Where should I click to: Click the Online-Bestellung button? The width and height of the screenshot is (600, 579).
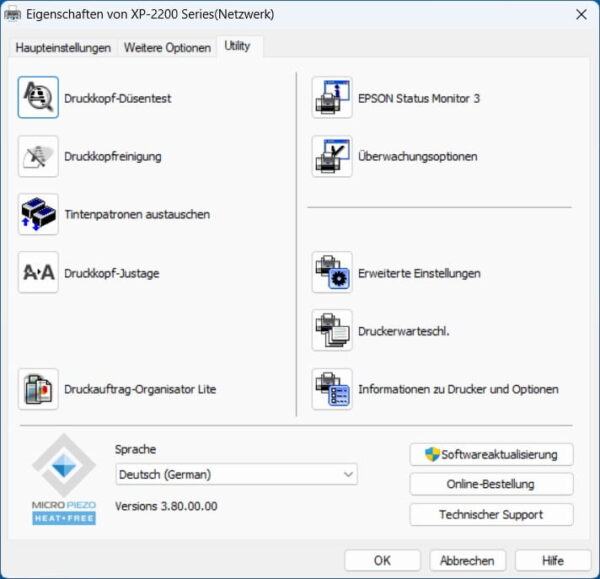491,484
